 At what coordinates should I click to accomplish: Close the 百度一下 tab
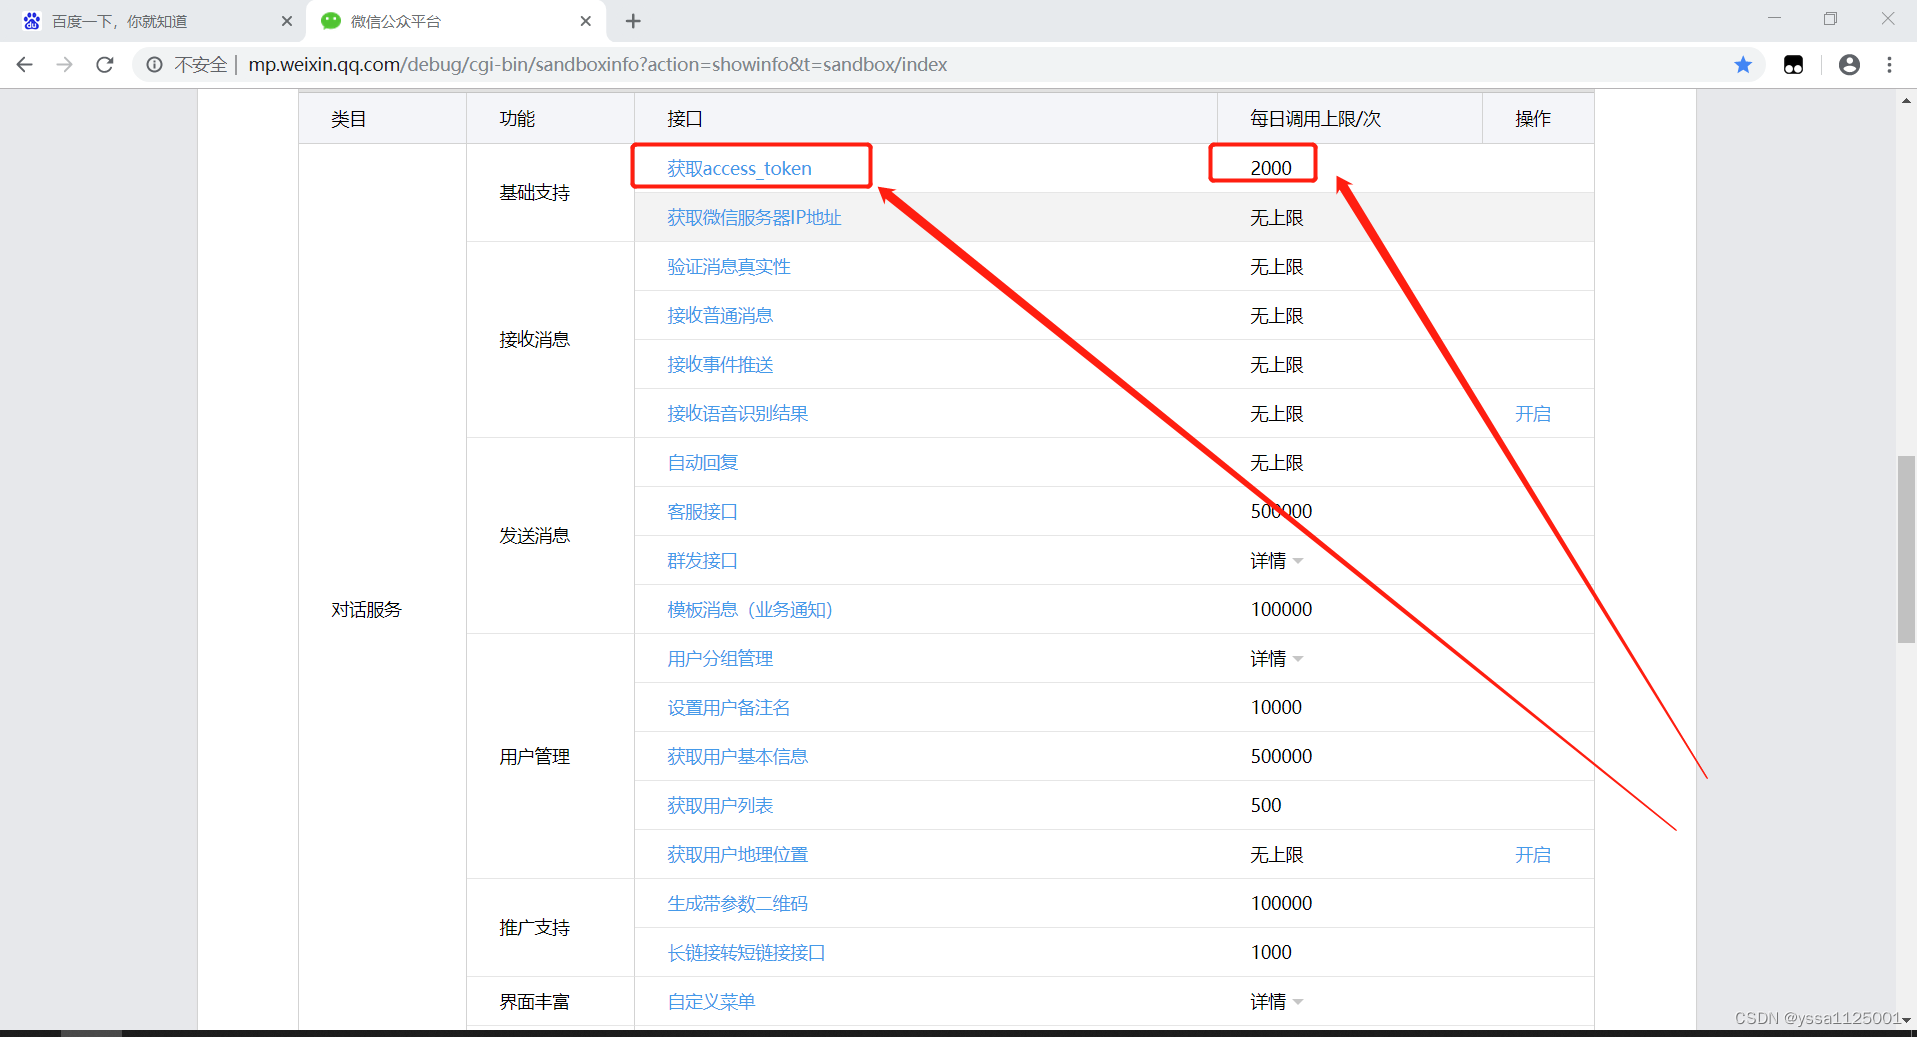(x=287, y=21)
